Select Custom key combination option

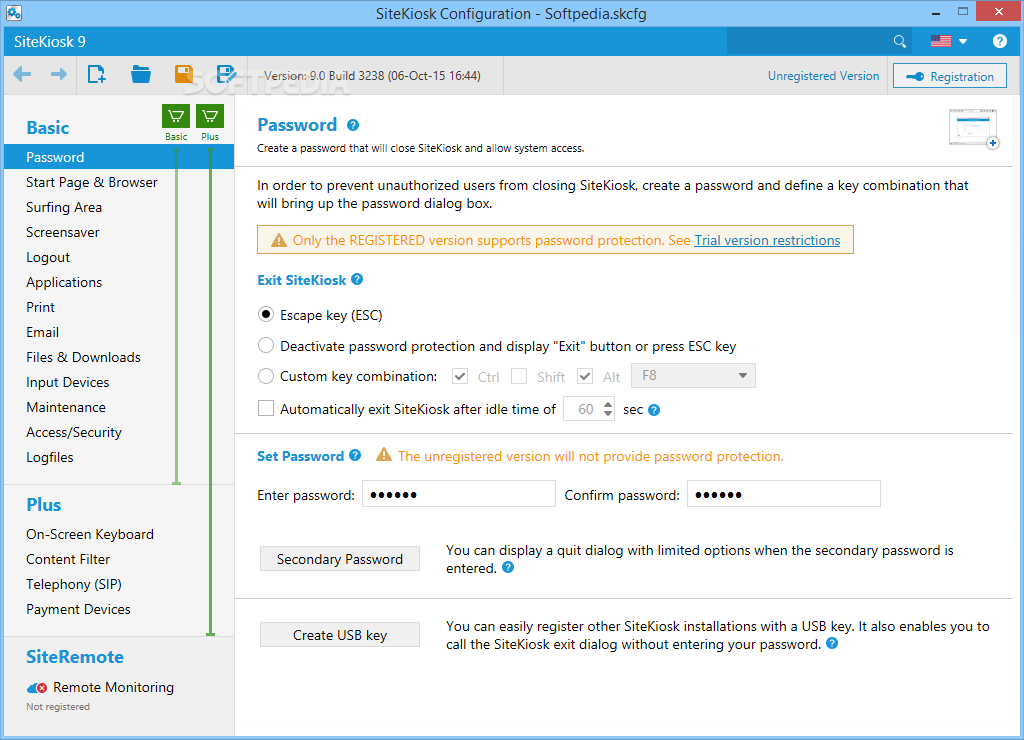[265, 376]
